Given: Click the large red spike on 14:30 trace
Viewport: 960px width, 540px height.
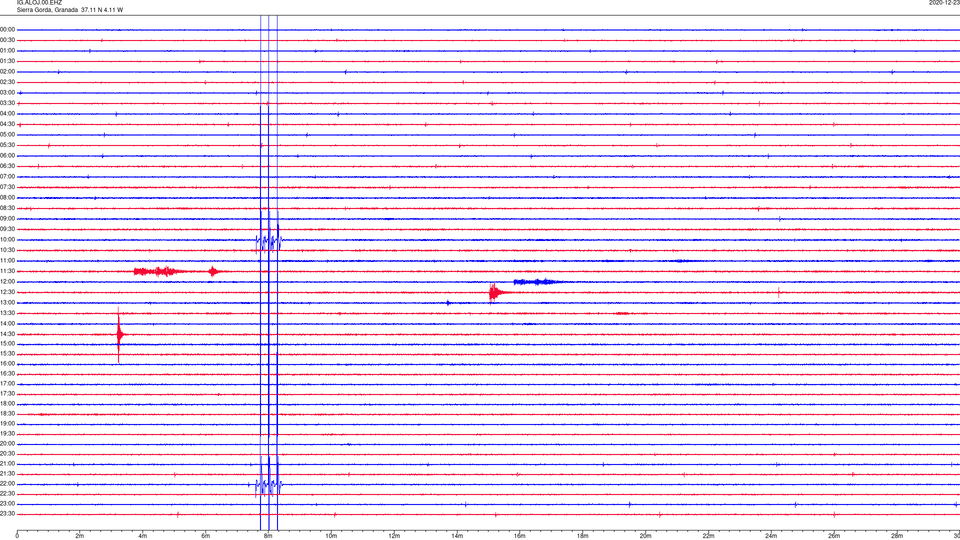Looking at the screenshot, I should click(x=119, y=334).
